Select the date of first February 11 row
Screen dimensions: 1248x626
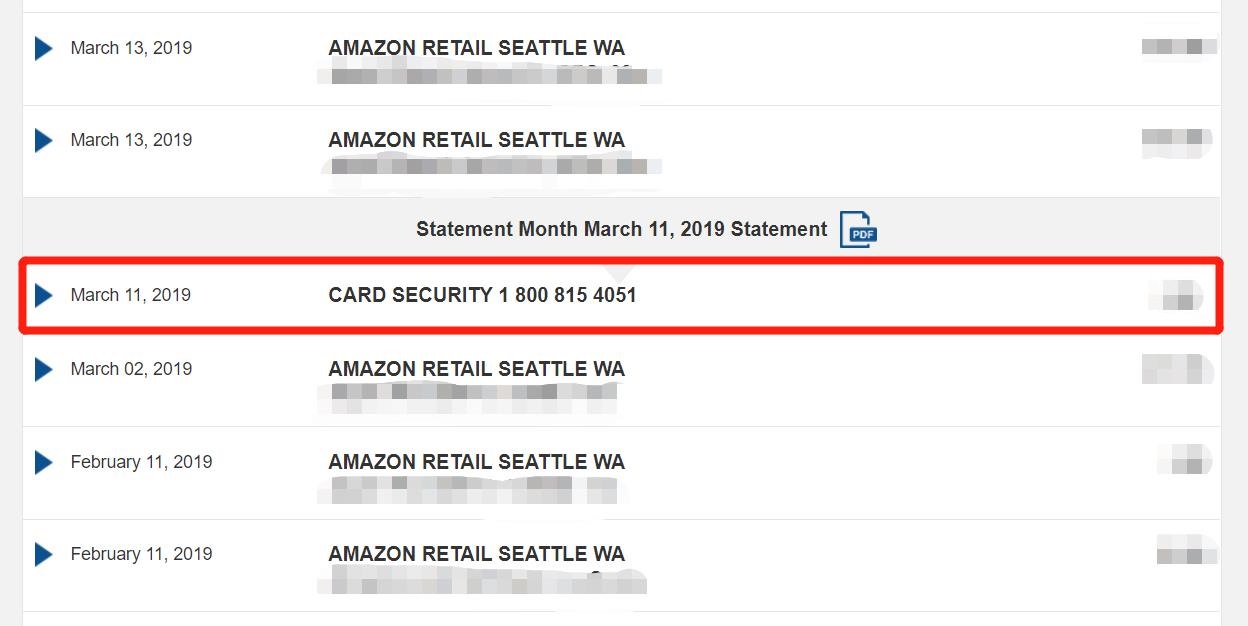[x=141, y=462]
